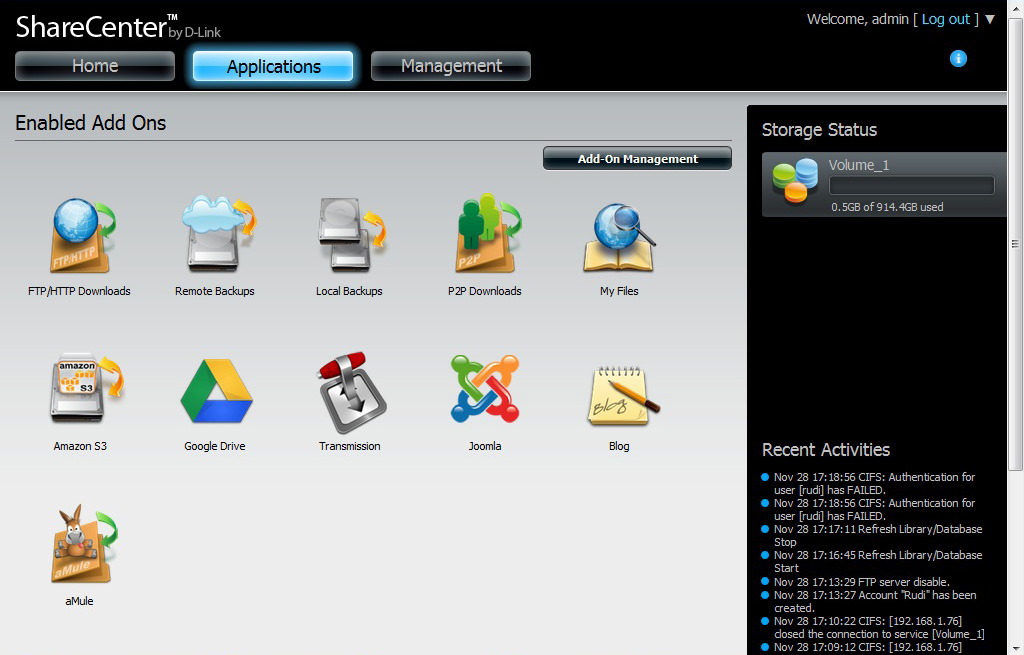
Task: Click "Refresh Library/Database Start" activity entry
Action: click(x=878, y=562)
